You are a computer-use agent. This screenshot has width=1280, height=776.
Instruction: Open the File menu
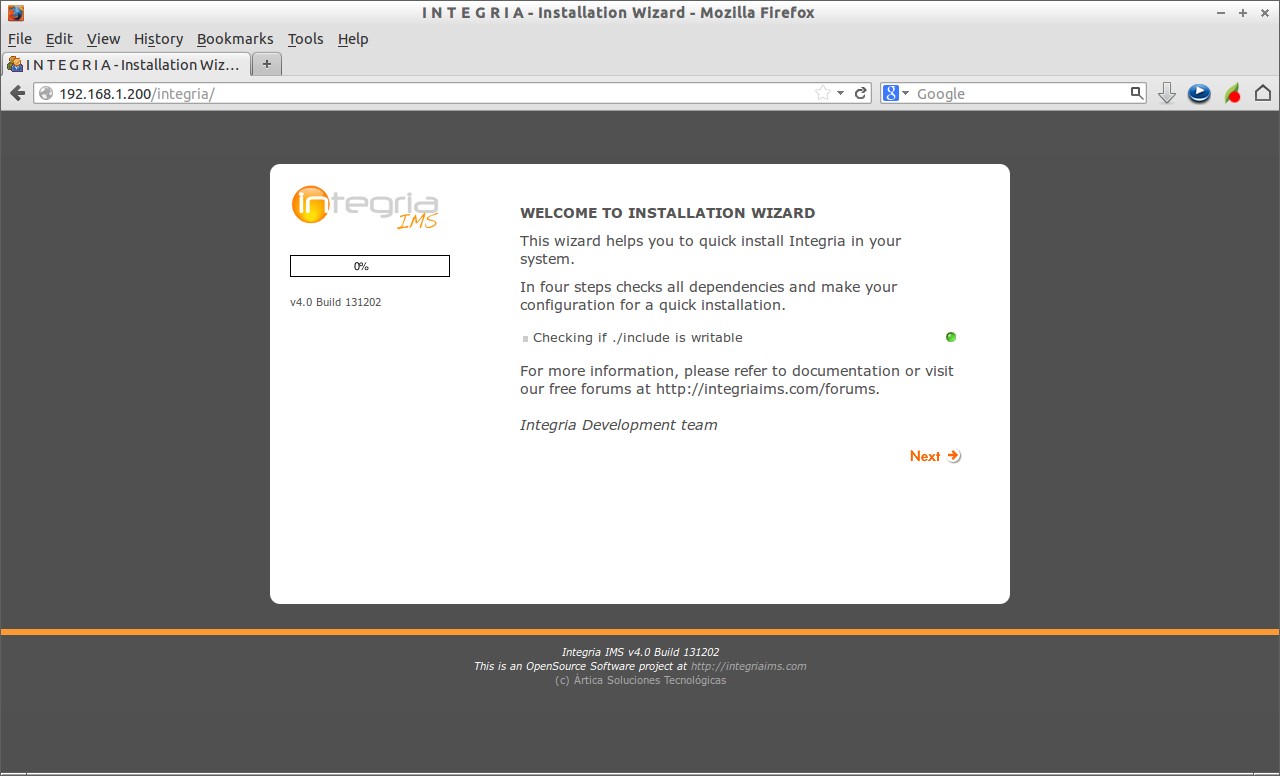pyautogui.click(x=20, y=39)
